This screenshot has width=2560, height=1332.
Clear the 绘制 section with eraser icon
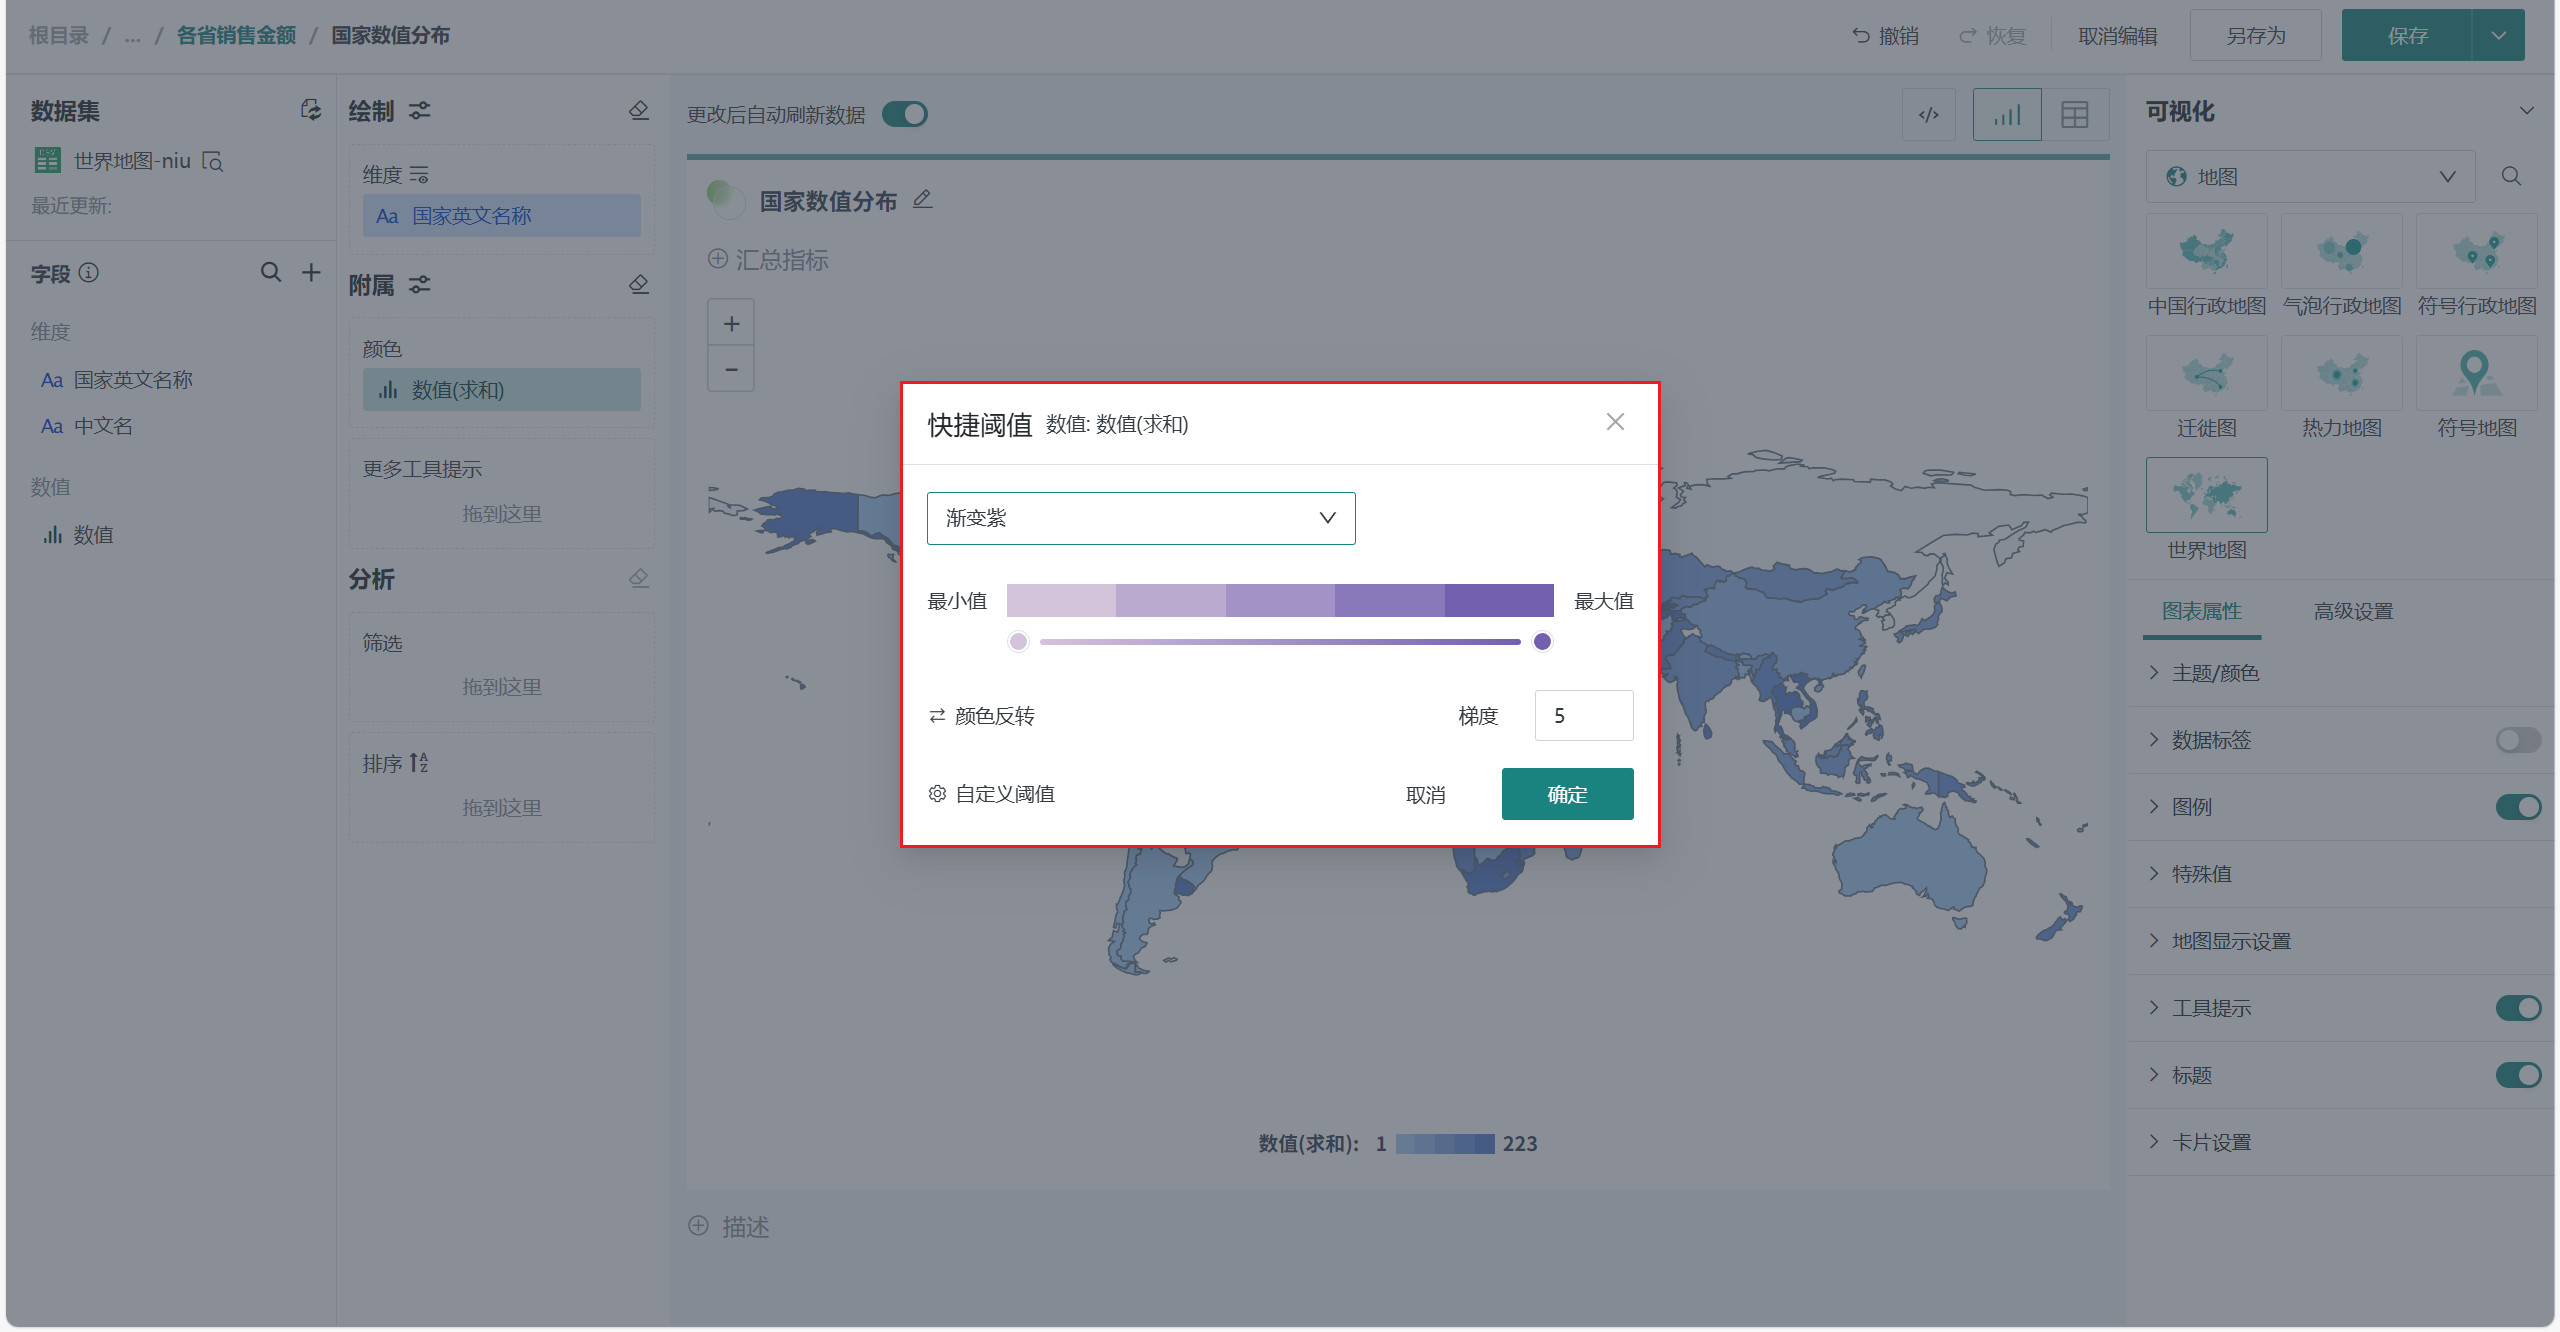click(639, 110)
